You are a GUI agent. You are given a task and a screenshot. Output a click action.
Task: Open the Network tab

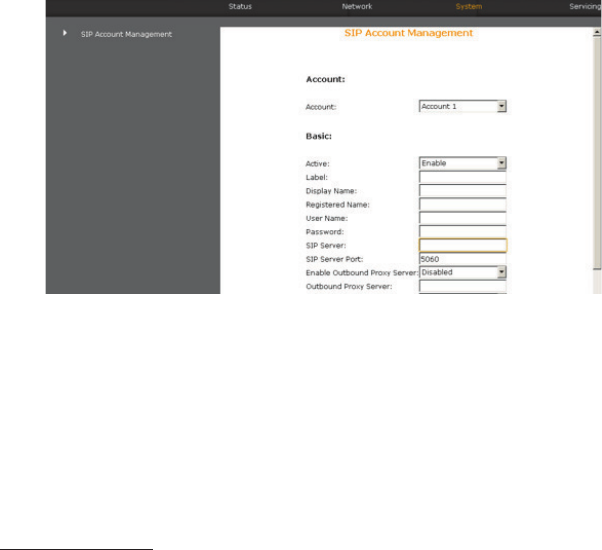[x=357, y=7]
